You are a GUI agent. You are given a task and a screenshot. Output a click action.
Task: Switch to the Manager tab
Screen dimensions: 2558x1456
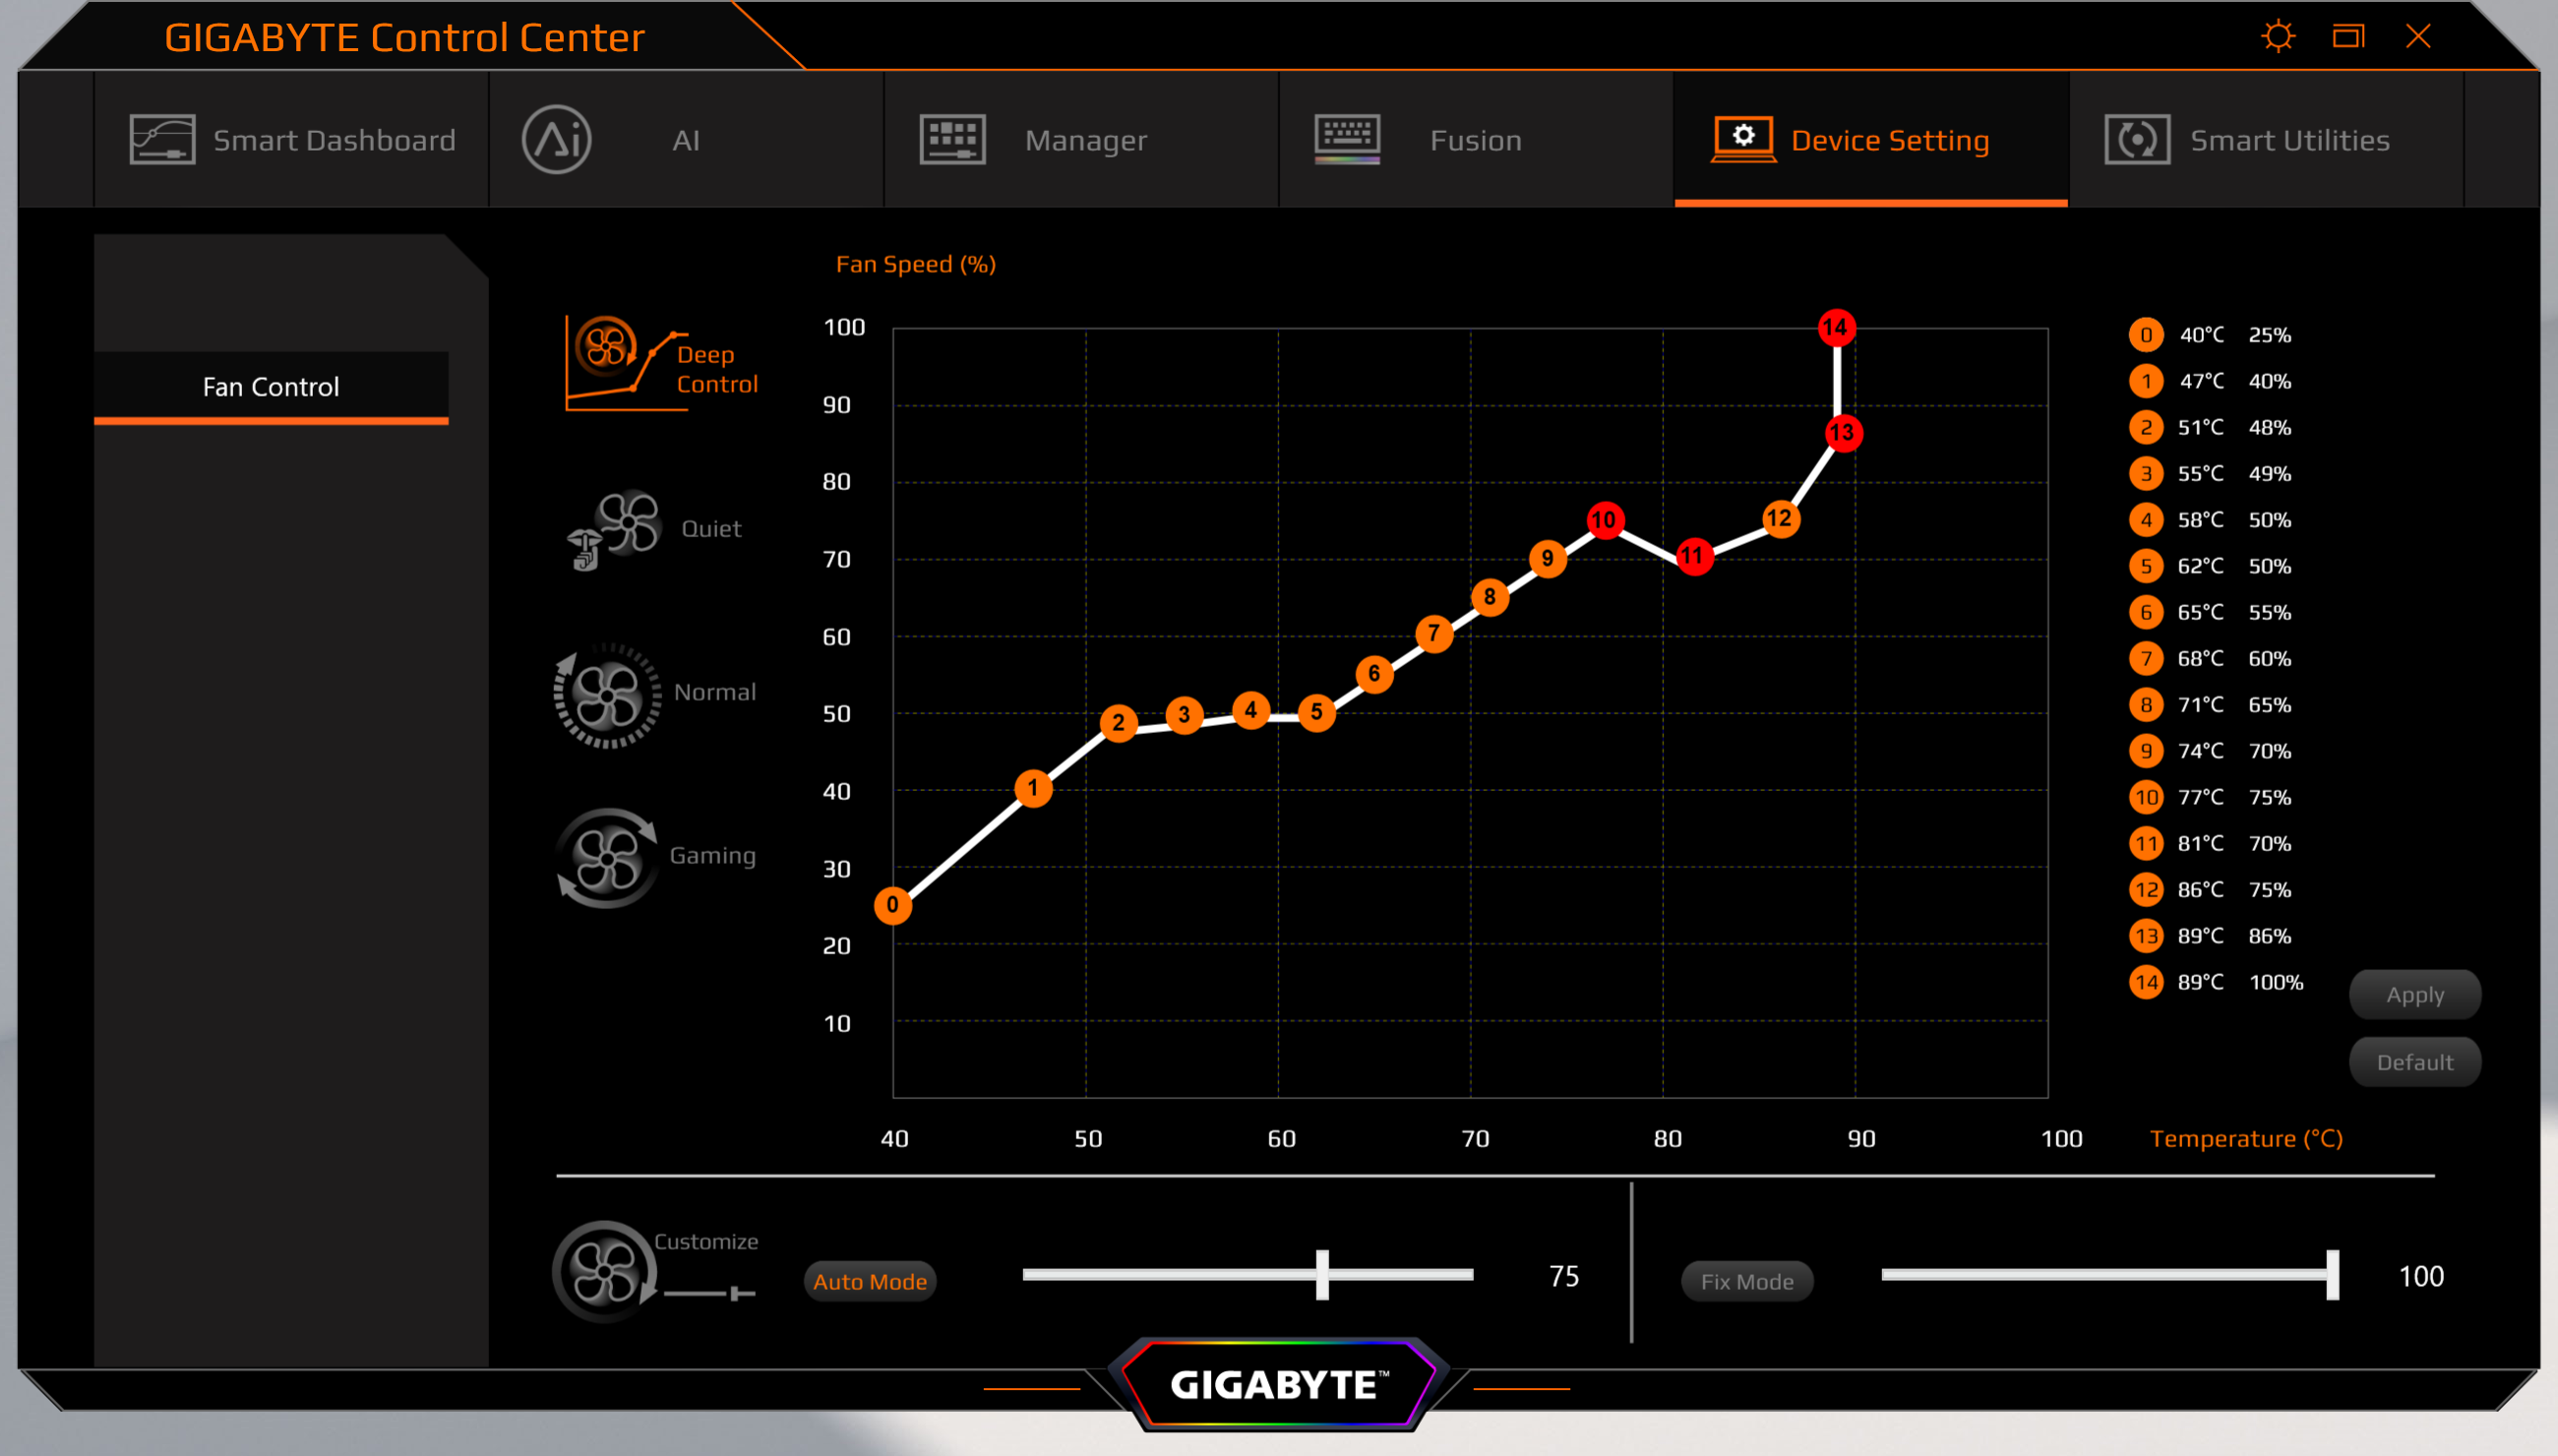coord(1084,140)
